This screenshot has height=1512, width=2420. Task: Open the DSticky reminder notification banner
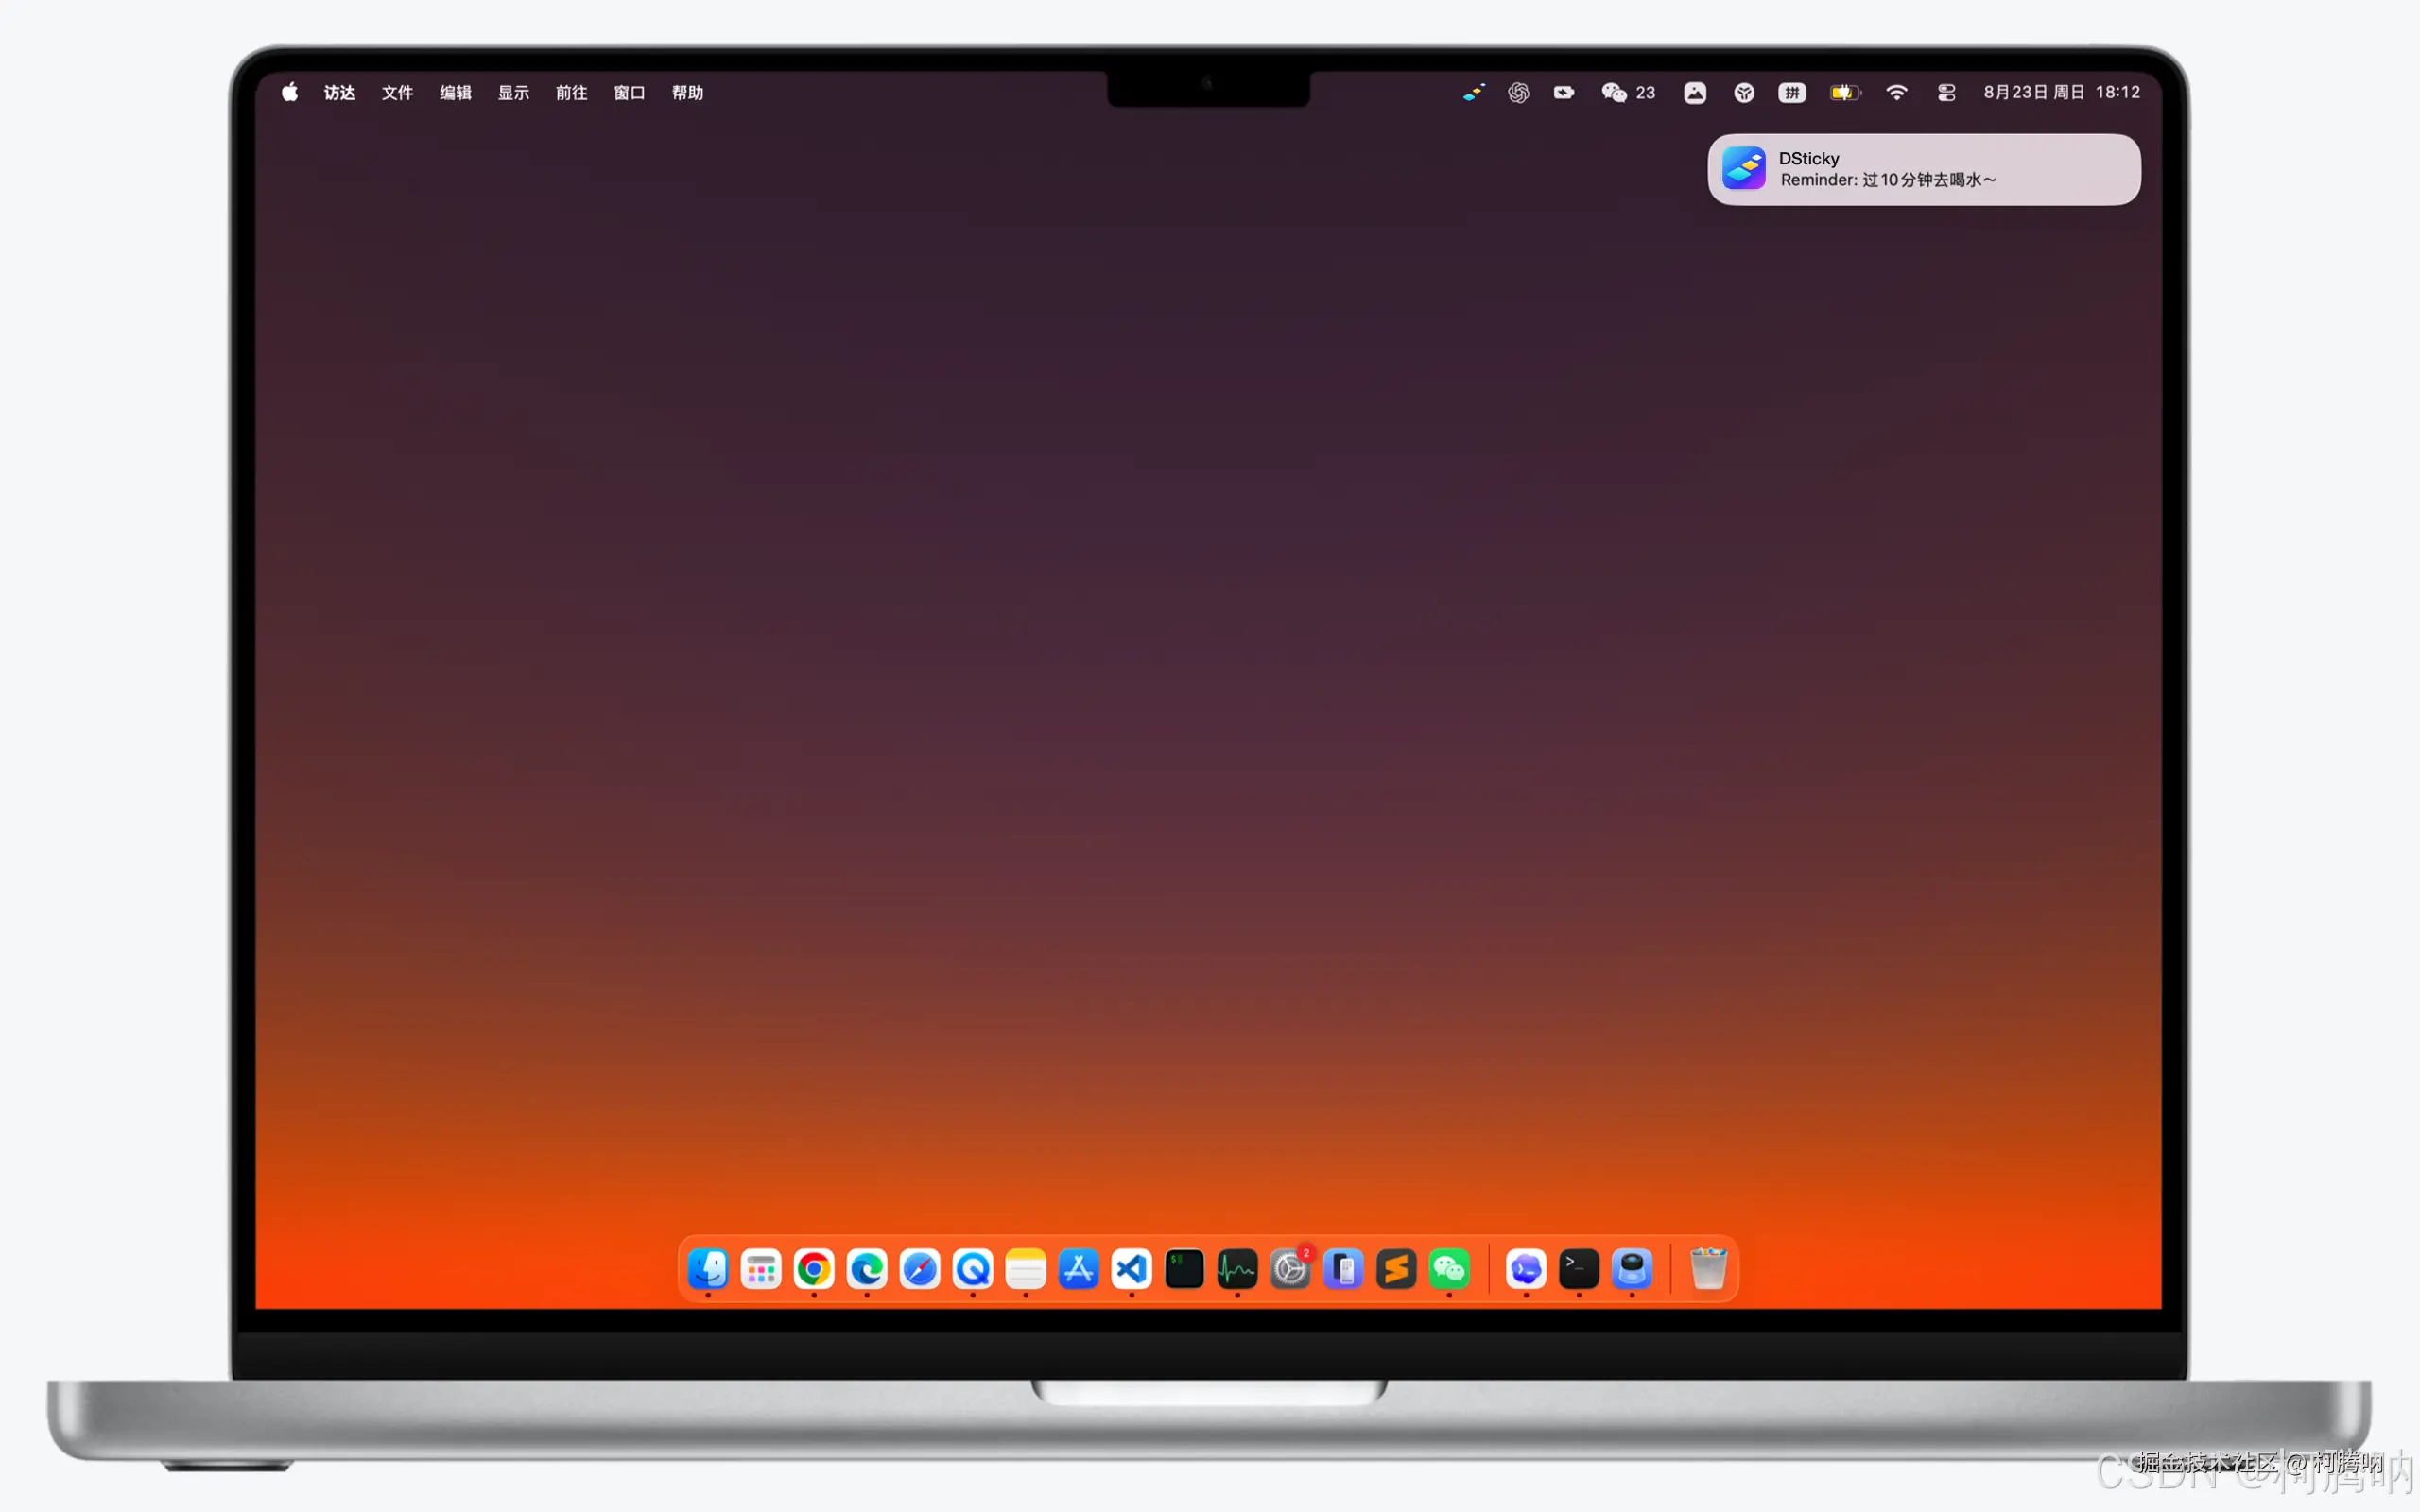pos(1923,169)
